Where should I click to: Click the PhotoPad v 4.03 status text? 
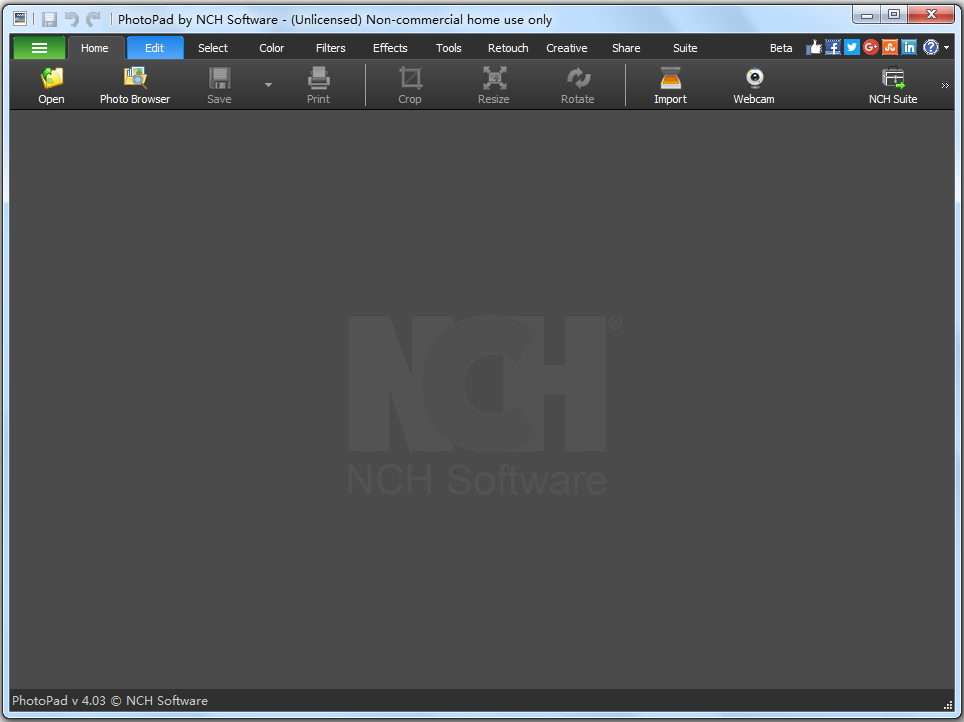point(110,700)
